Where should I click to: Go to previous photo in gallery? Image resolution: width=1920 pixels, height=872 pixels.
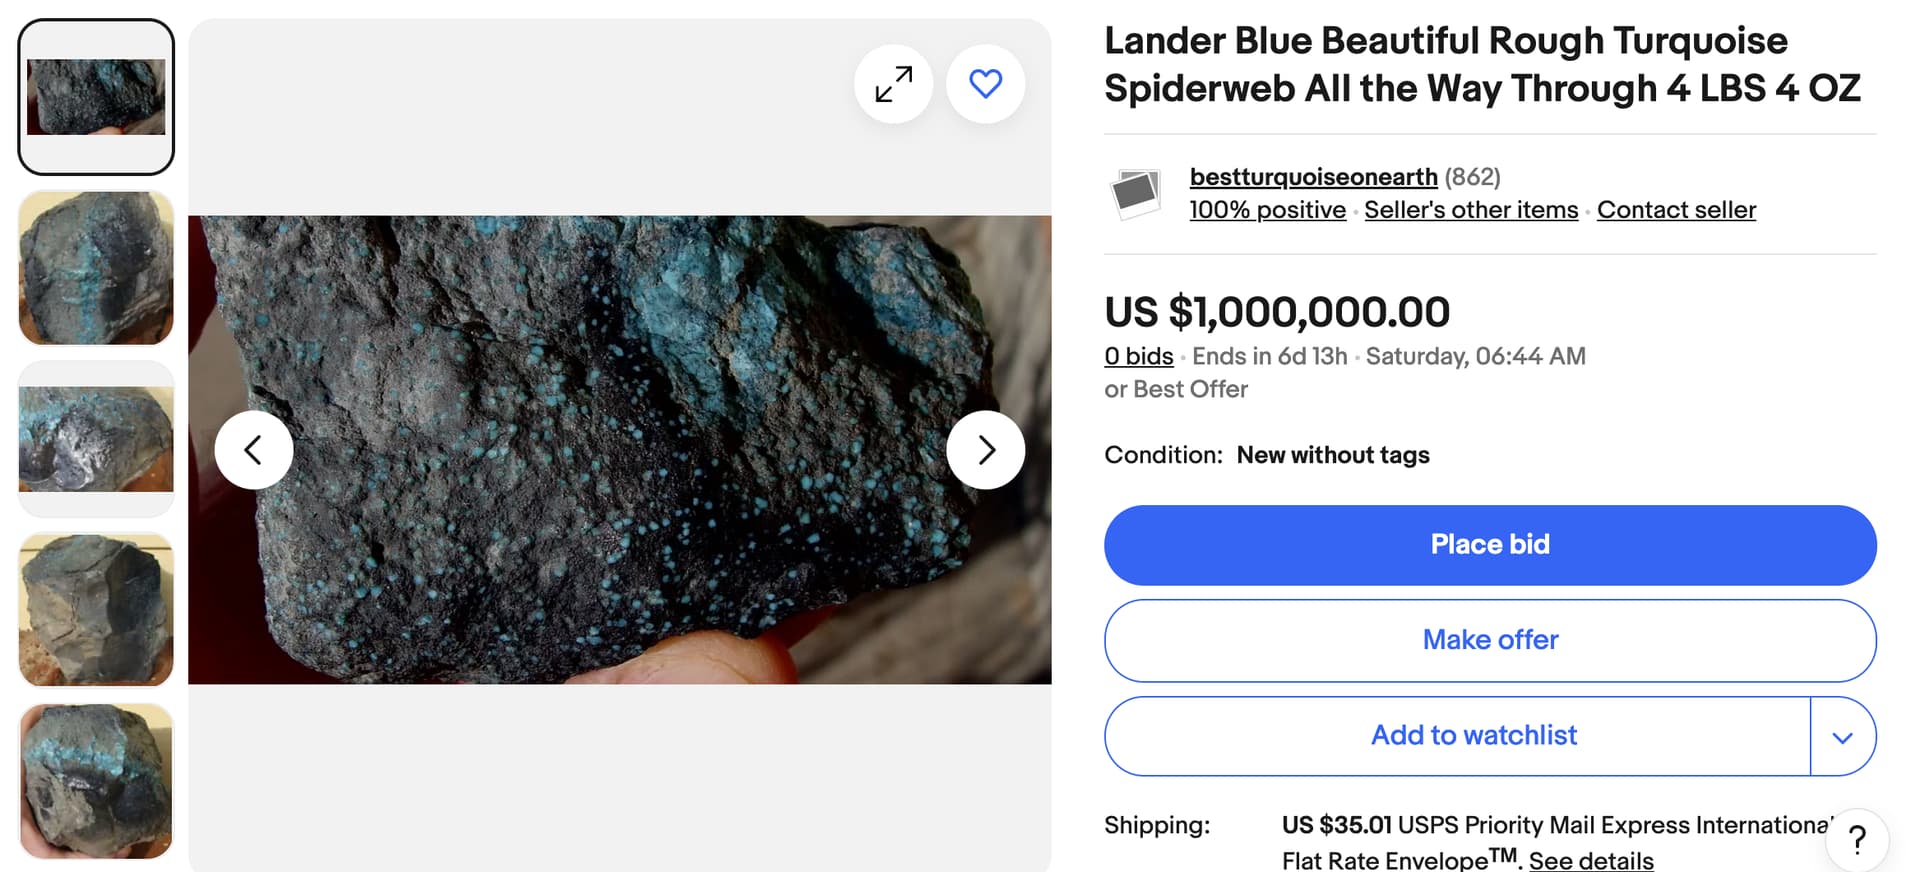pyautogui.click(x=254, y=450)
